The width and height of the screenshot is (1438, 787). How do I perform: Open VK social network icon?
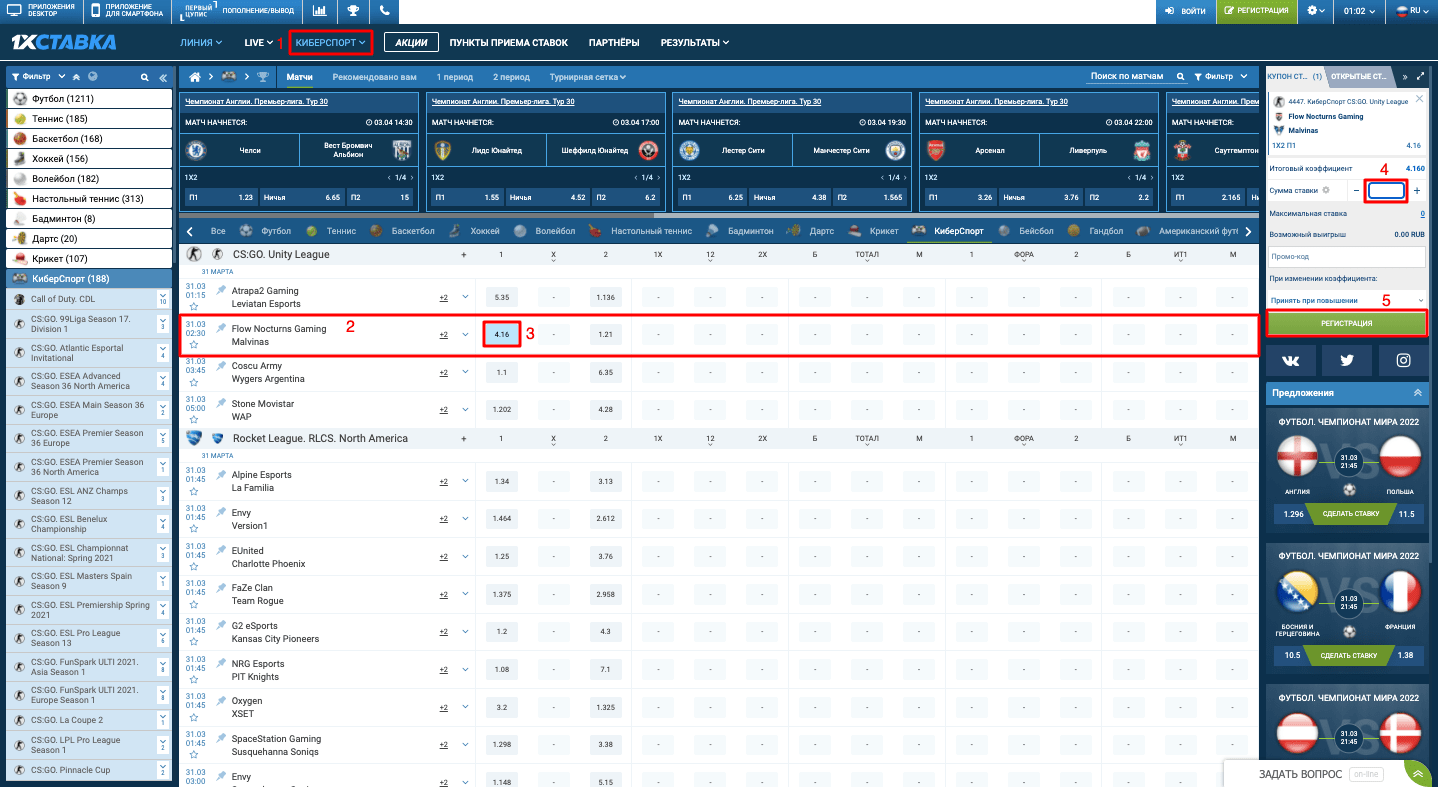pos(1291,360)
